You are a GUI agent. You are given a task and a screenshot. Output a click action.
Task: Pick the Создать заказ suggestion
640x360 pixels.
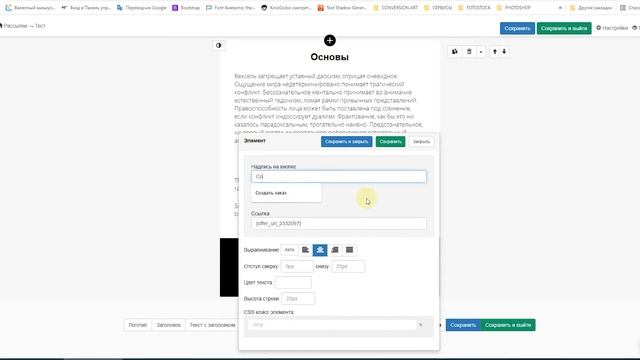(286, 193)
